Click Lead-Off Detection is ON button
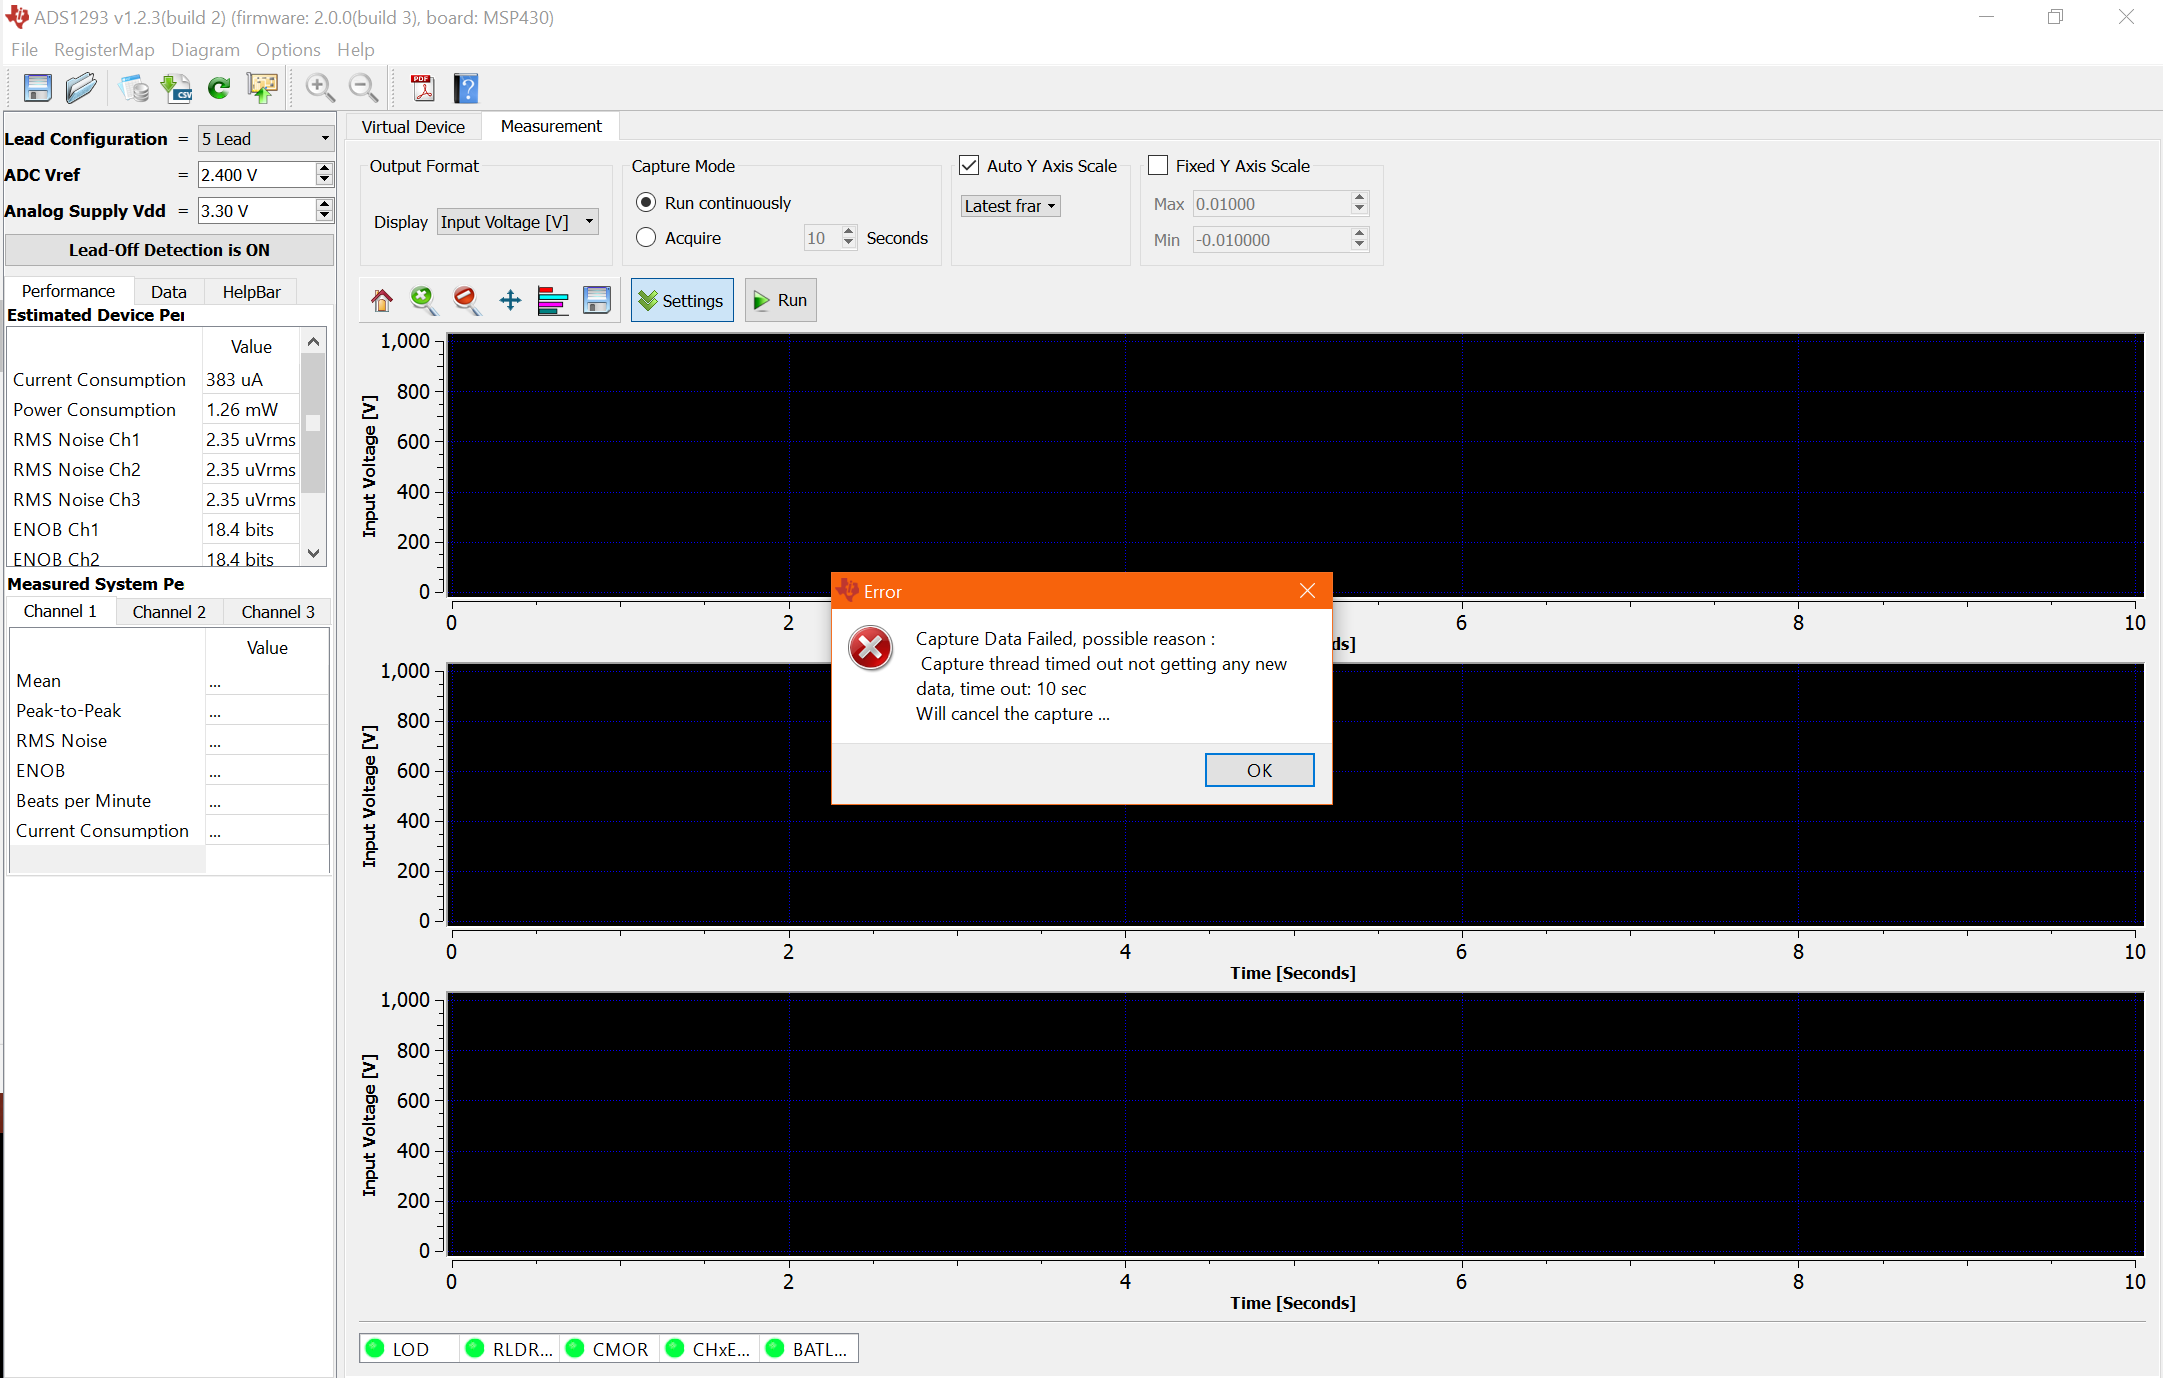 click(x=169, y=250)
